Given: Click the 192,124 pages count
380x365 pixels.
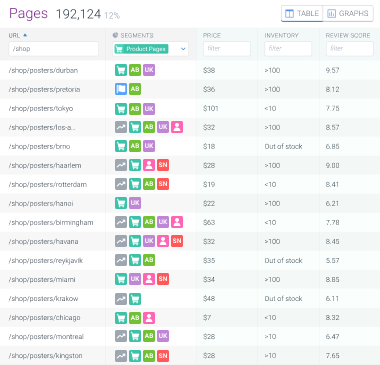Looking at the screenshot, I should [x=78, y=14].
